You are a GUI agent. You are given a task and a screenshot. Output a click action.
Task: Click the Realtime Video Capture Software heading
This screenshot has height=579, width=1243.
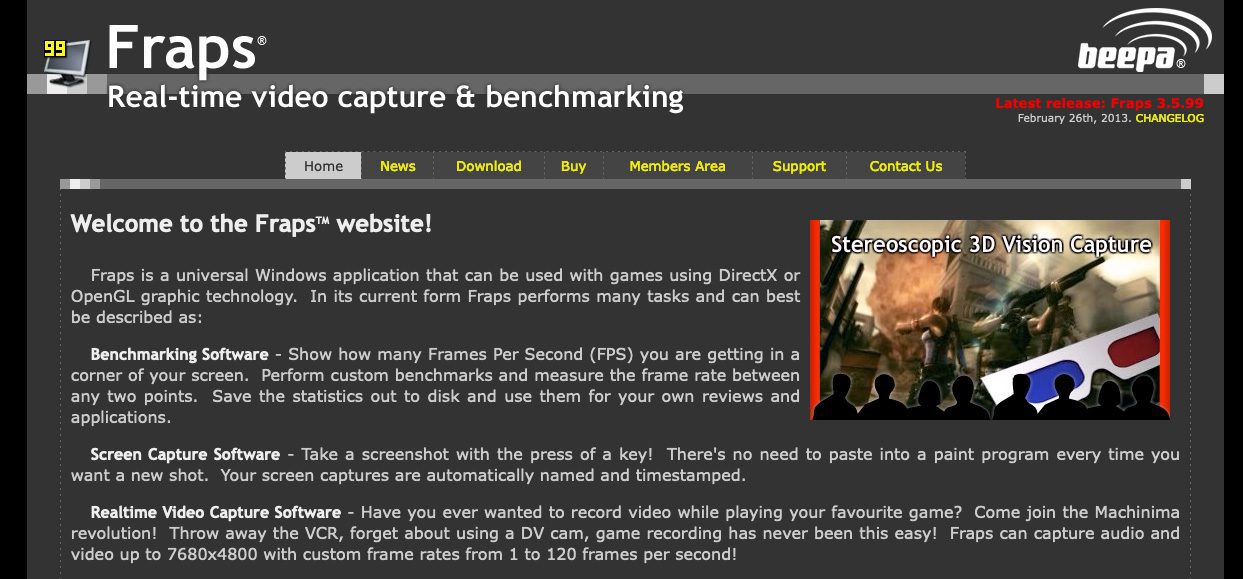[215, 512]
